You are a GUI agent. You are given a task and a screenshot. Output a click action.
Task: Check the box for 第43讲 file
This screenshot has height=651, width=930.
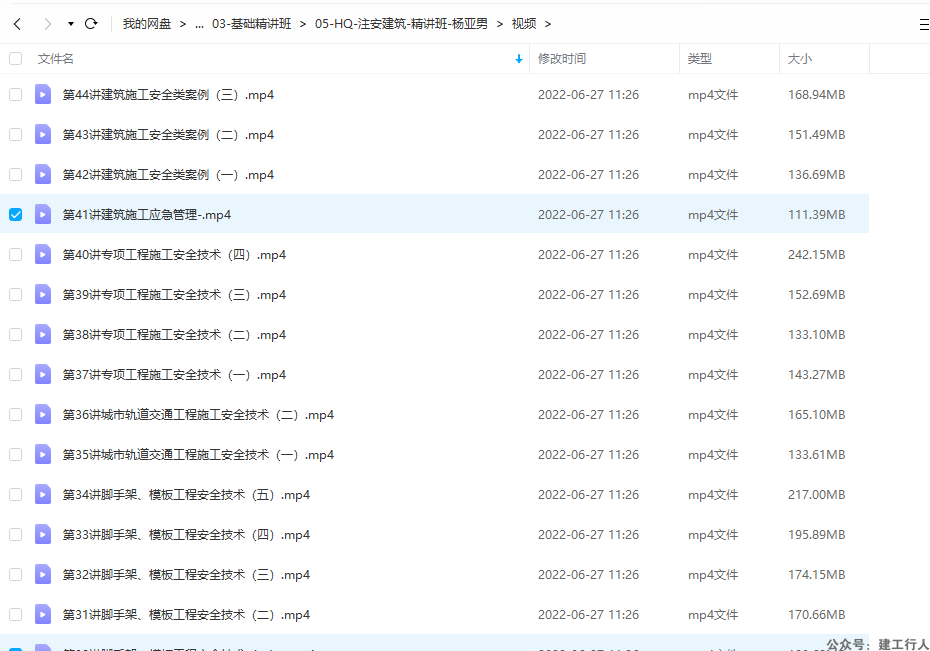[15, 135]
